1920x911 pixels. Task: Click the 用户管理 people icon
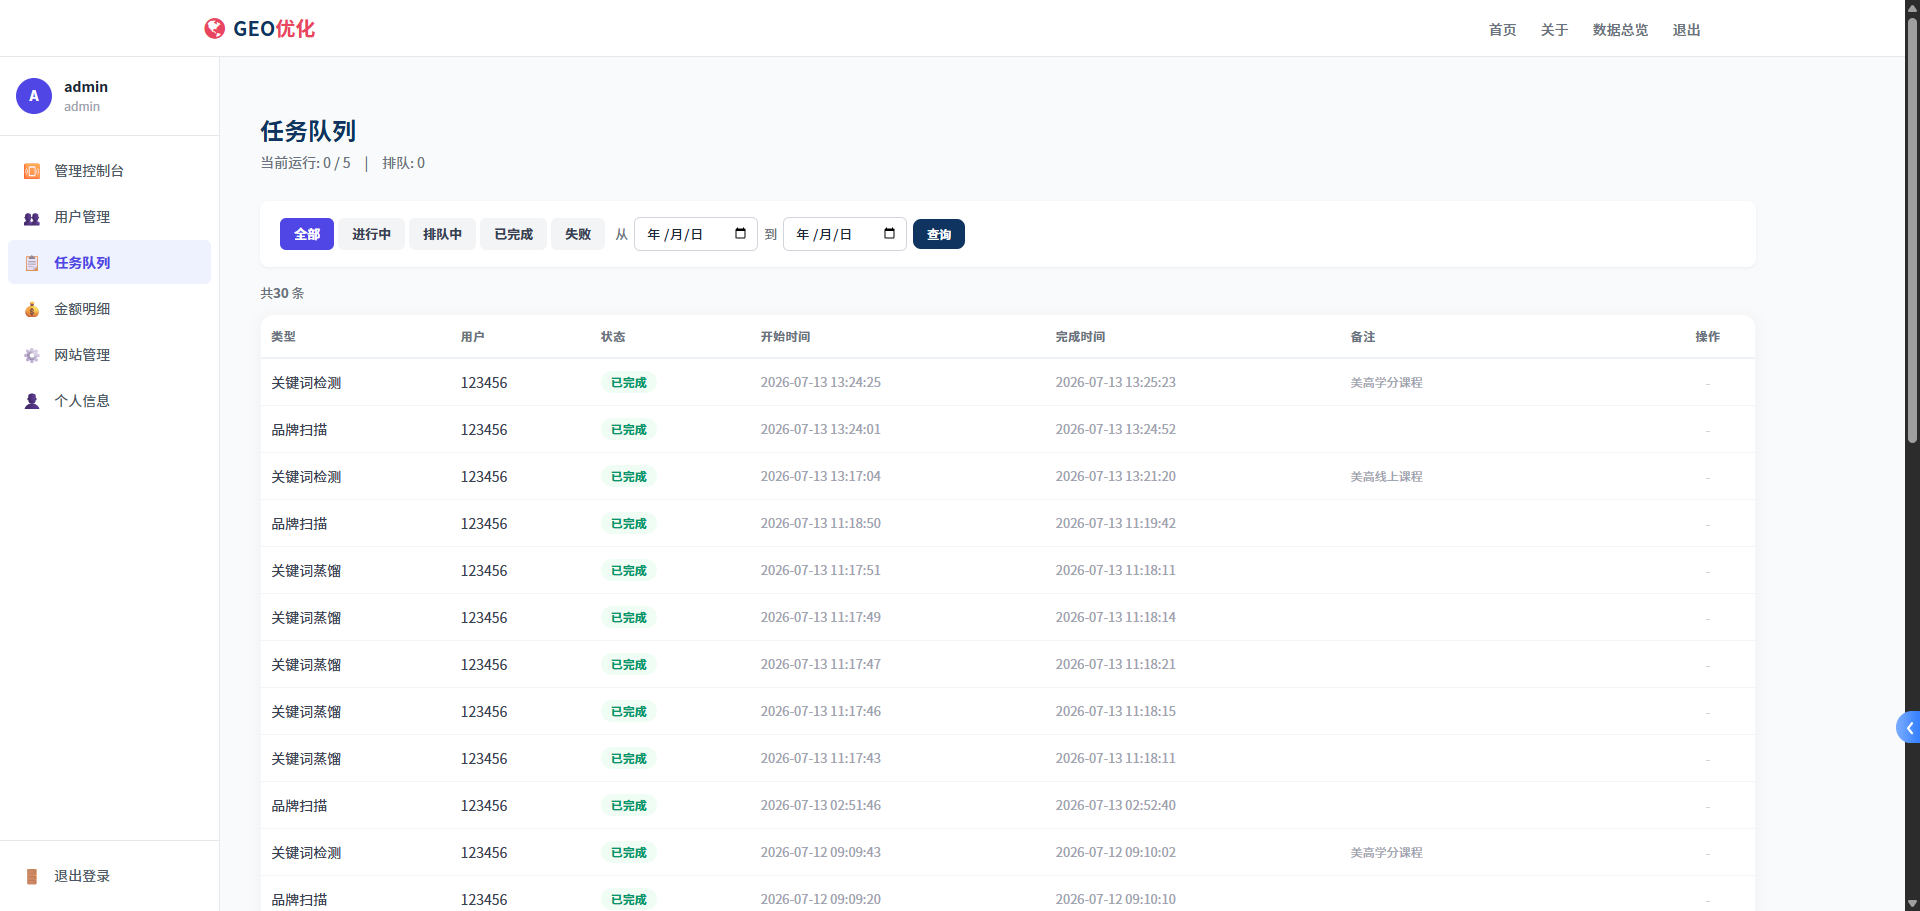(x=32, y=218)
